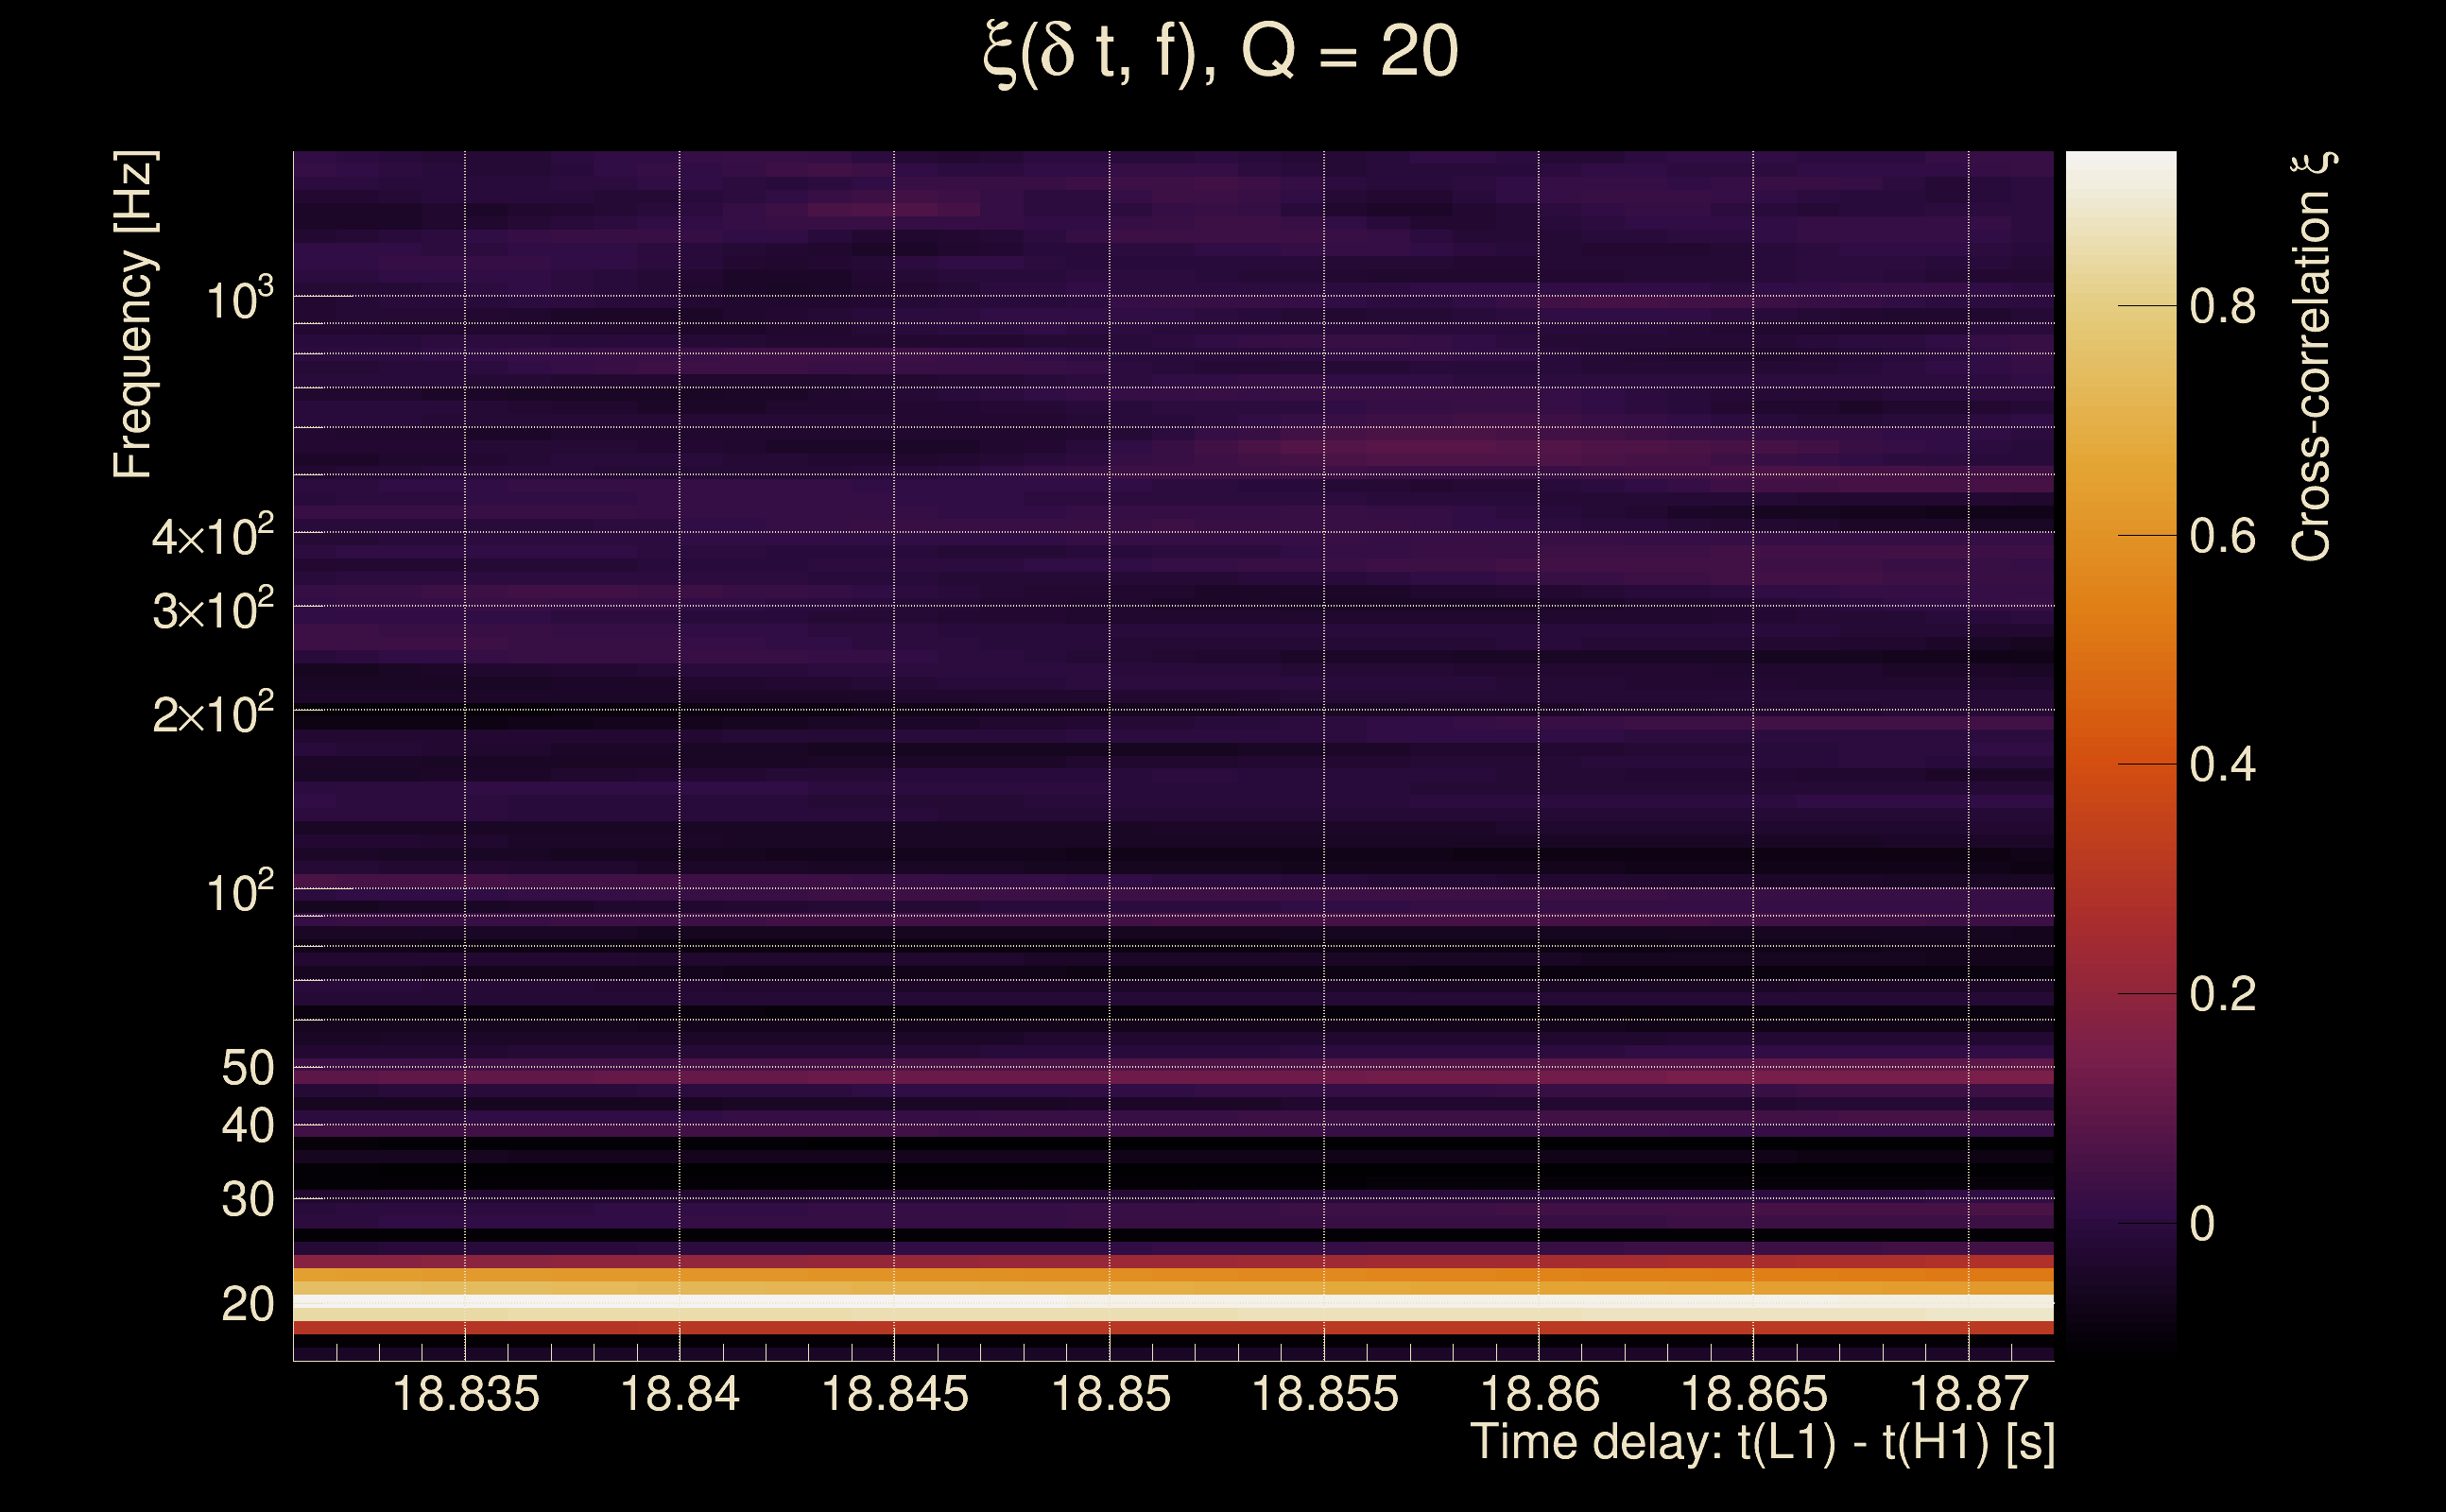Click the bright white band near 20 Hz
This screenshot has height=1512, width=2446.
click(1173, 1302)
